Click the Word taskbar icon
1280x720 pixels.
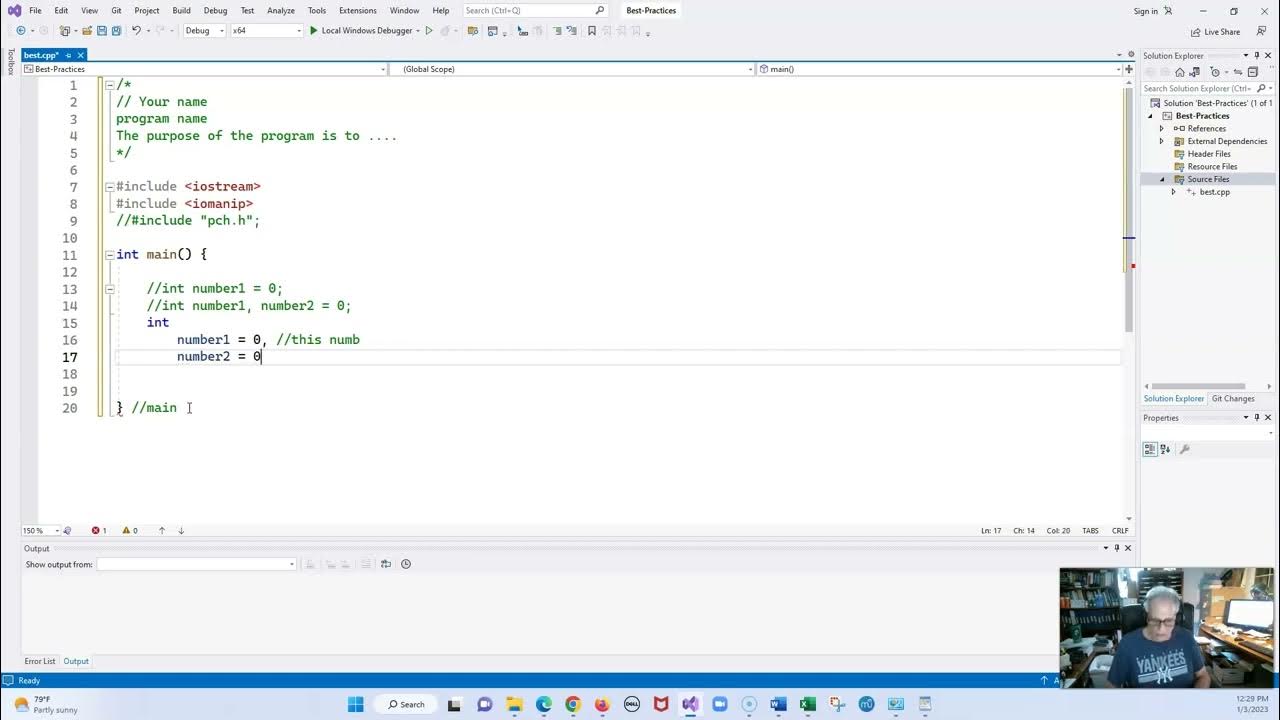[x=778, y=704]
